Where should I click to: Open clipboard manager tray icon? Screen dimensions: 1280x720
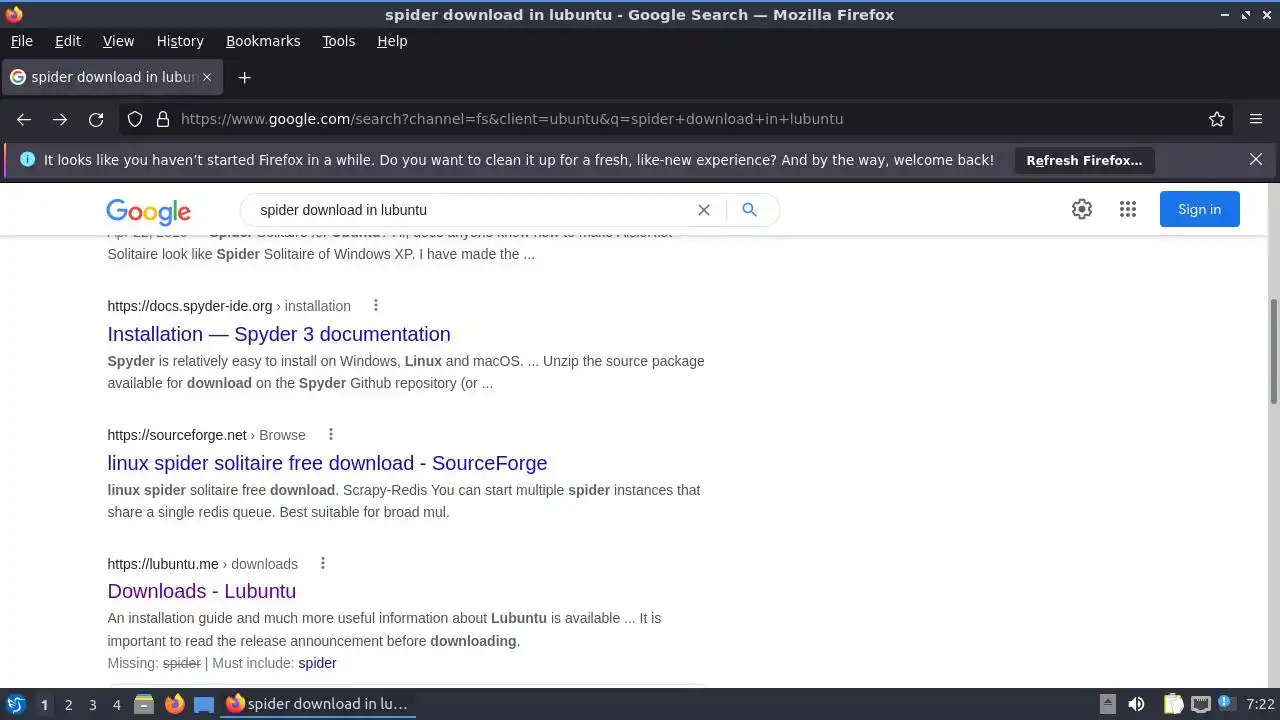coord(1173,704)
